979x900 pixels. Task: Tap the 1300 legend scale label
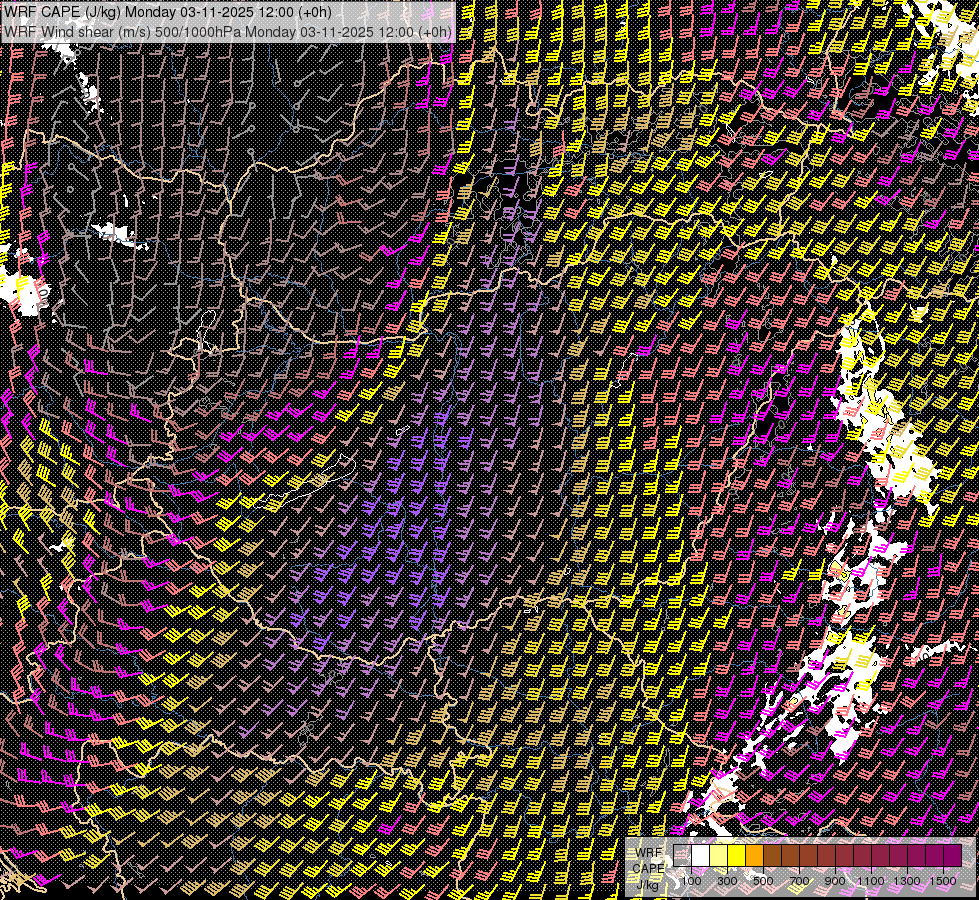[x=907, y=880]
